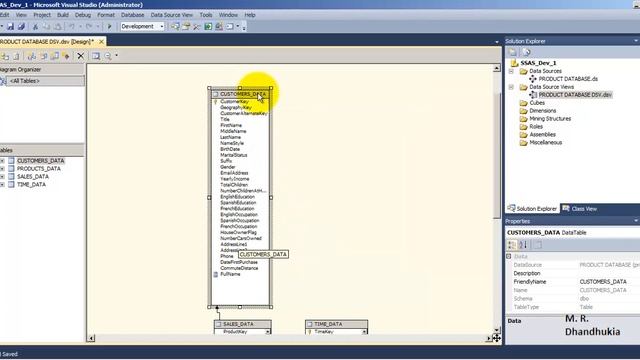This screenshot has width=640, height=360.
Task: Click the SALES_DATA table header in diagram
Action: coord(242,324)
